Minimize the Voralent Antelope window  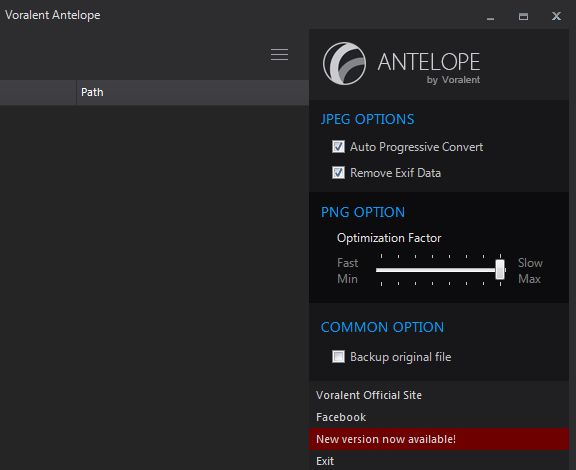click(x=490, y=17)
